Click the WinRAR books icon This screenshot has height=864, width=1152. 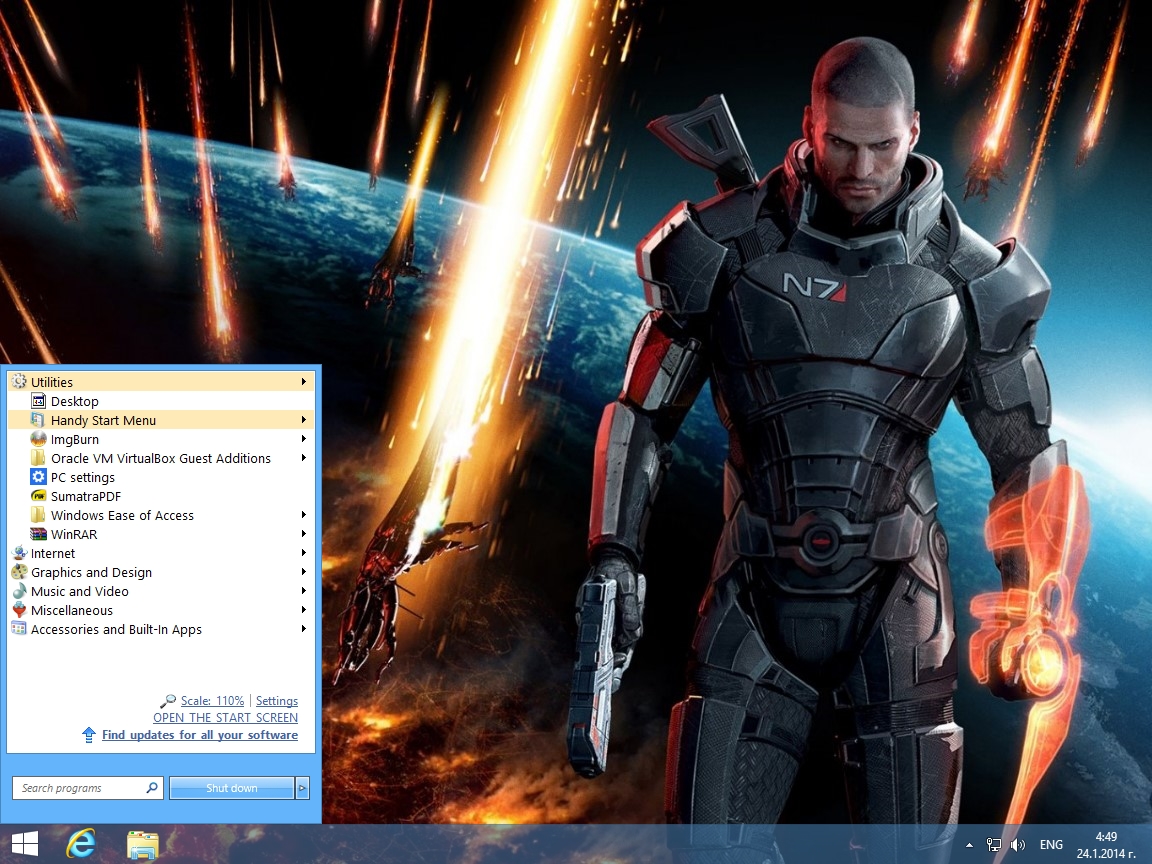coord(38,534)
